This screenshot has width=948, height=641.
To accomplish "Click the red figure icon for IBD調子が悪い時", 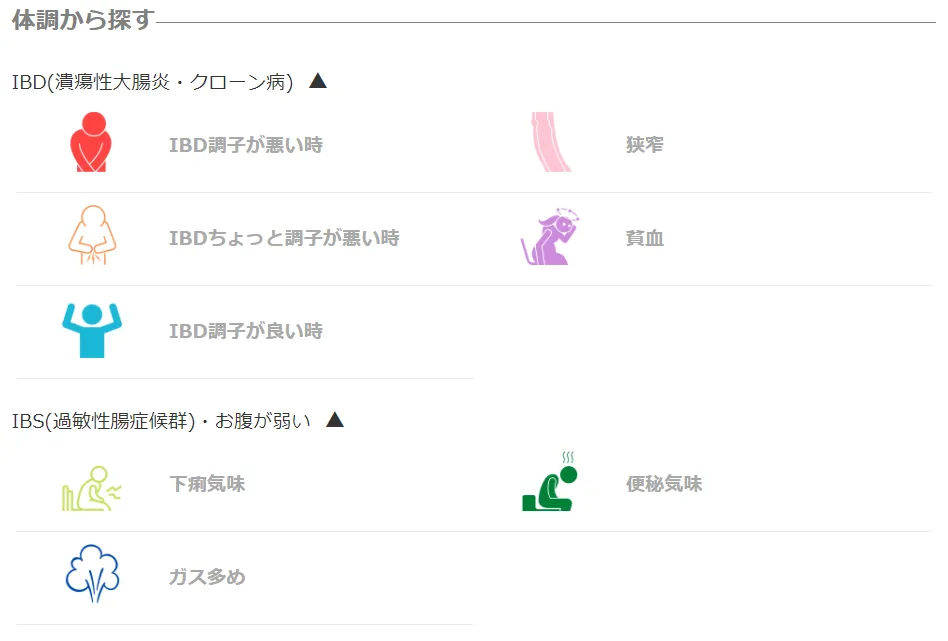I will point(92,142).
